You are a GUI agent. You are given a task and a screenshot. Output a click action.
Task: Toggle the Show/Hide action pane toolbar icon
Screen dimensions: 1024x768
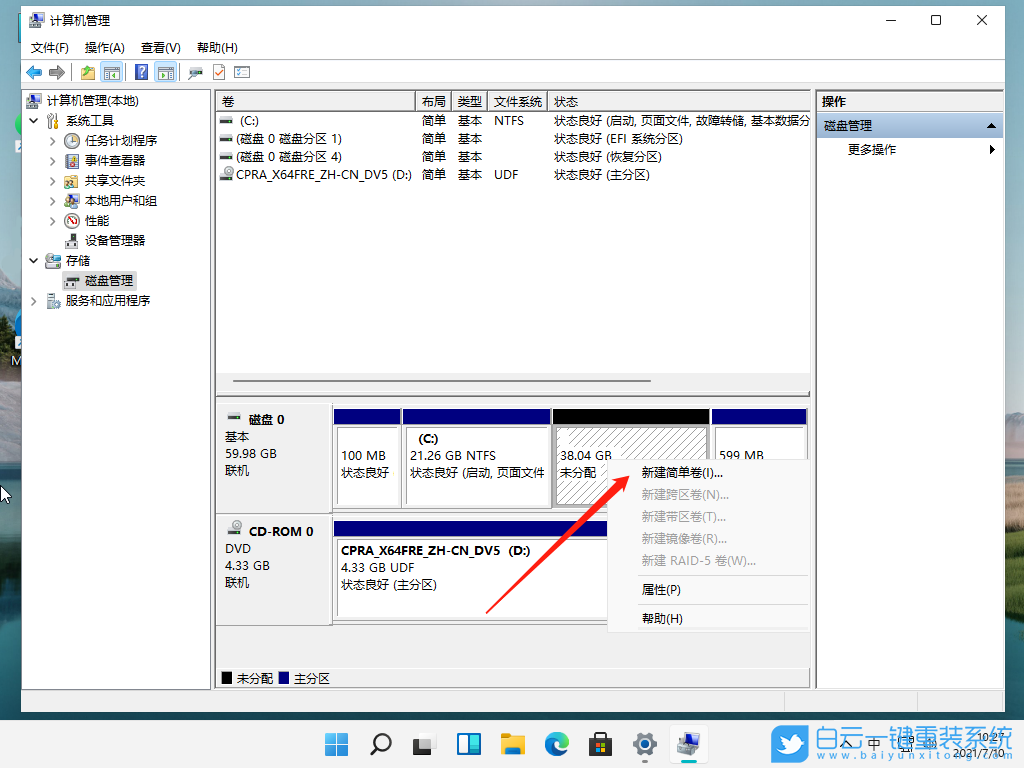pyautogui.click(x=164, y=71)
